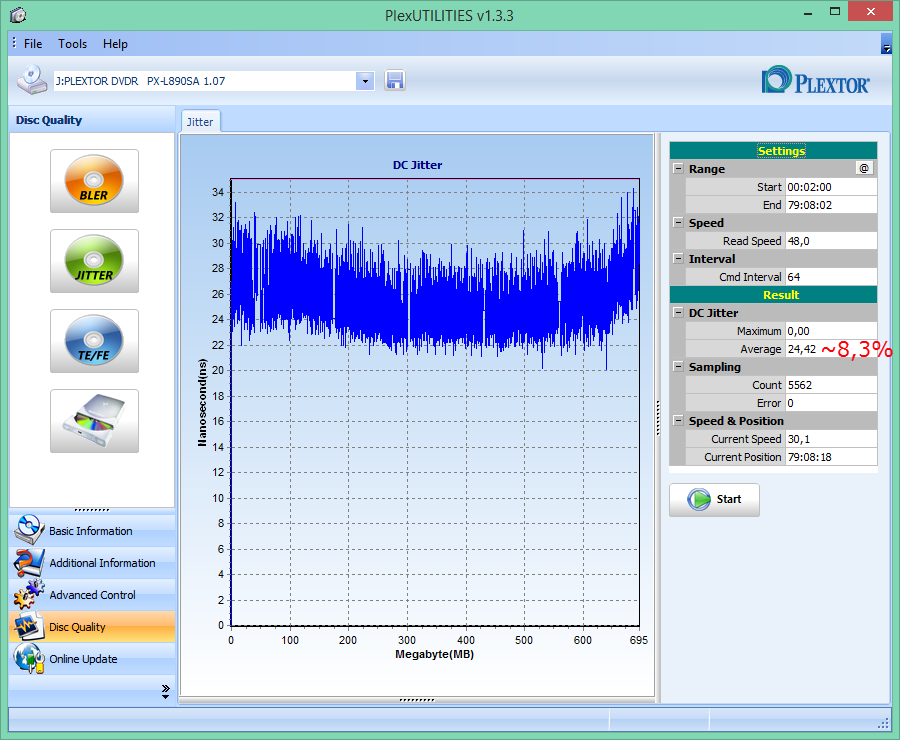
Task: Click the PlexUTILITIES title bar app icon
Action: point(18,14)
